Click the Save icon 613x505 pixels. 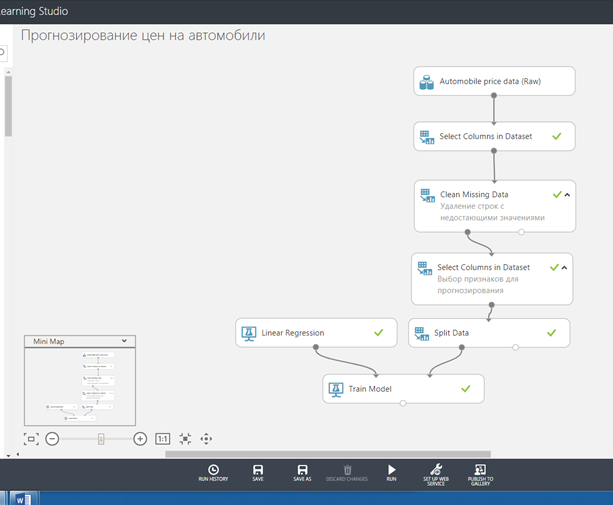(x=258, y=472)
